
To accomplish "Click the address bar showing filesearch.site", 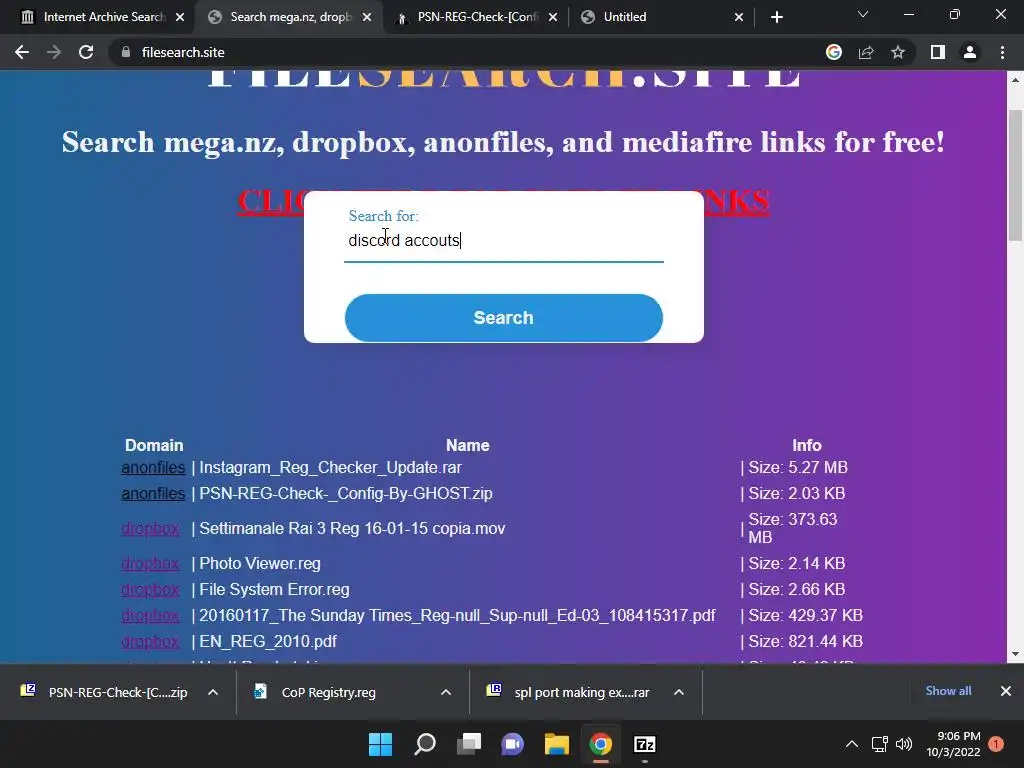I will pyautogui.click(x=457, y=52).
